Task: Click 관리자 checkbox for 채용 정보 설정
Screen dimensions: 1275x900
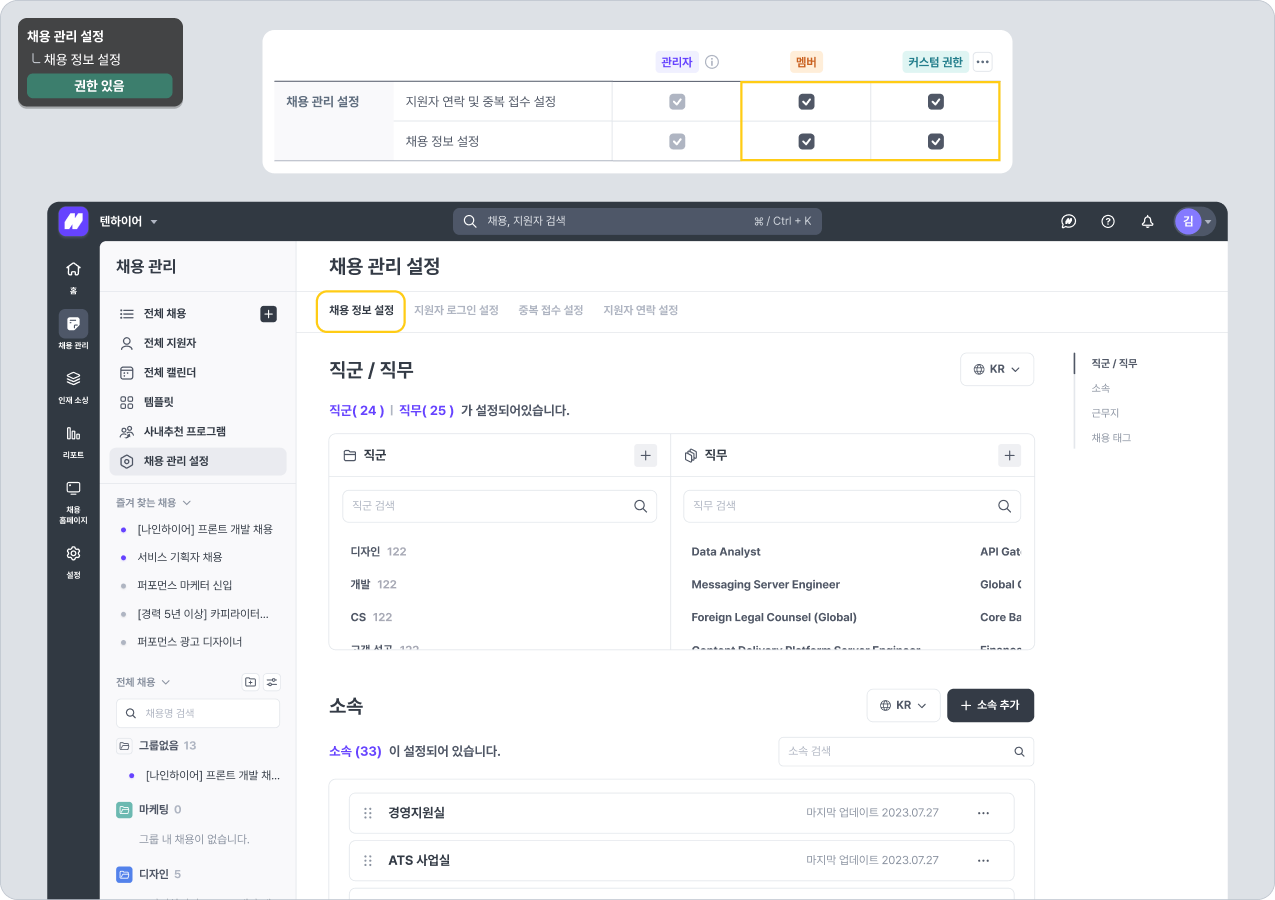Action: tap(677, 141)
